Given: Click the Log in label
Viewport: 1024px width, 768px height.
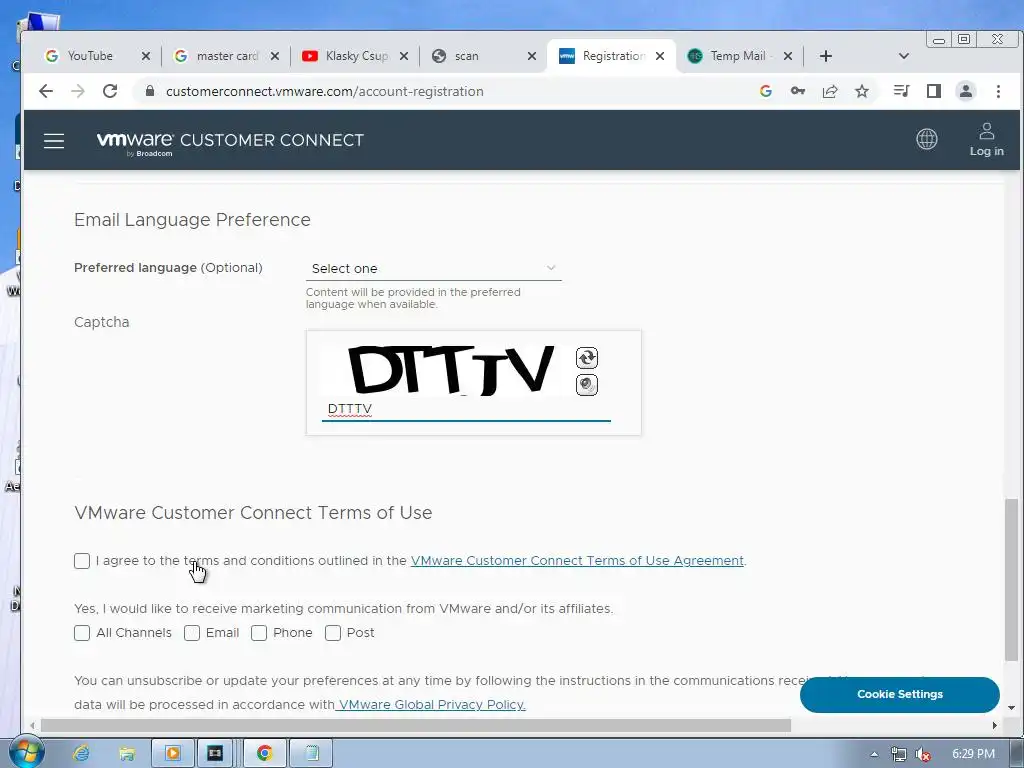Looking at the screenshot, I should tap(986, 151).
